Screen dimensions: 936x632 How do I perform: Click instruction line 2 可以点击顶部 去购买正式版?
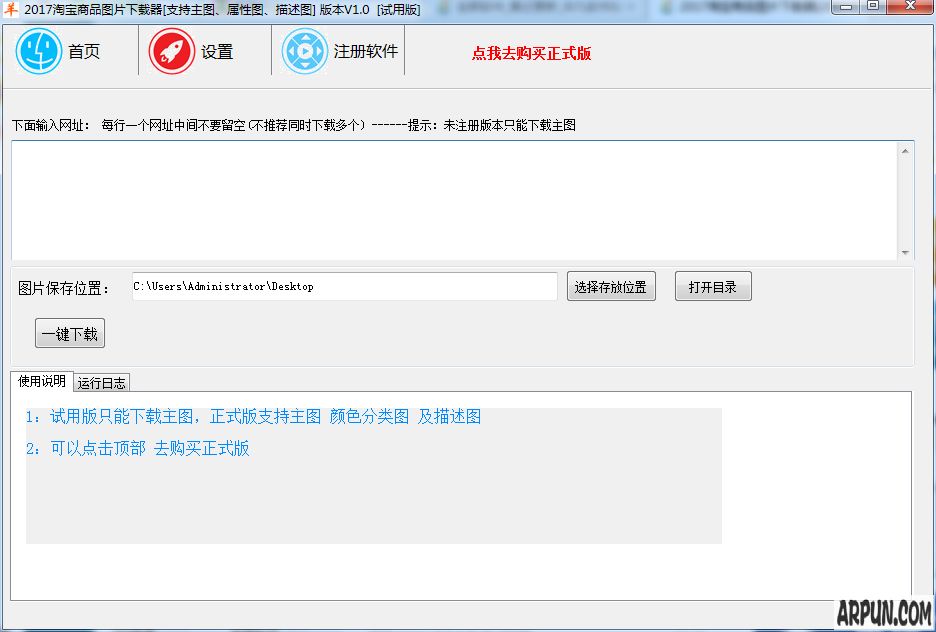tap(137, 448)
